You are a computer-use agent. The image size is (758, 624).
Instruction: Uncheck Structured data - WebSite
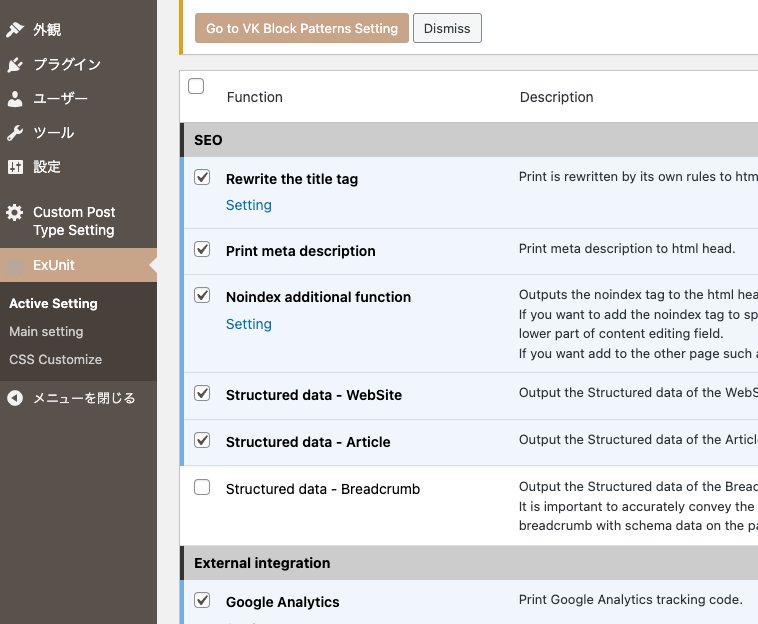click(202, 393)
